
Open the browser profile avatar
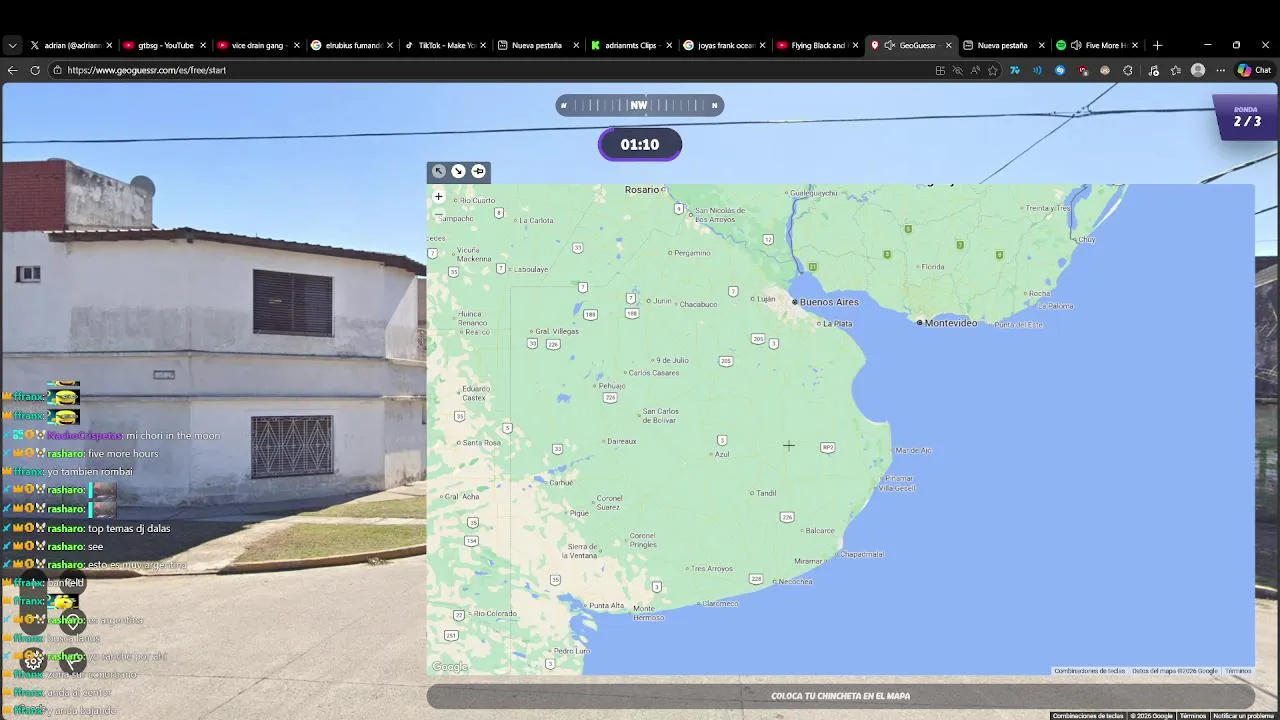click(1198, 70)
